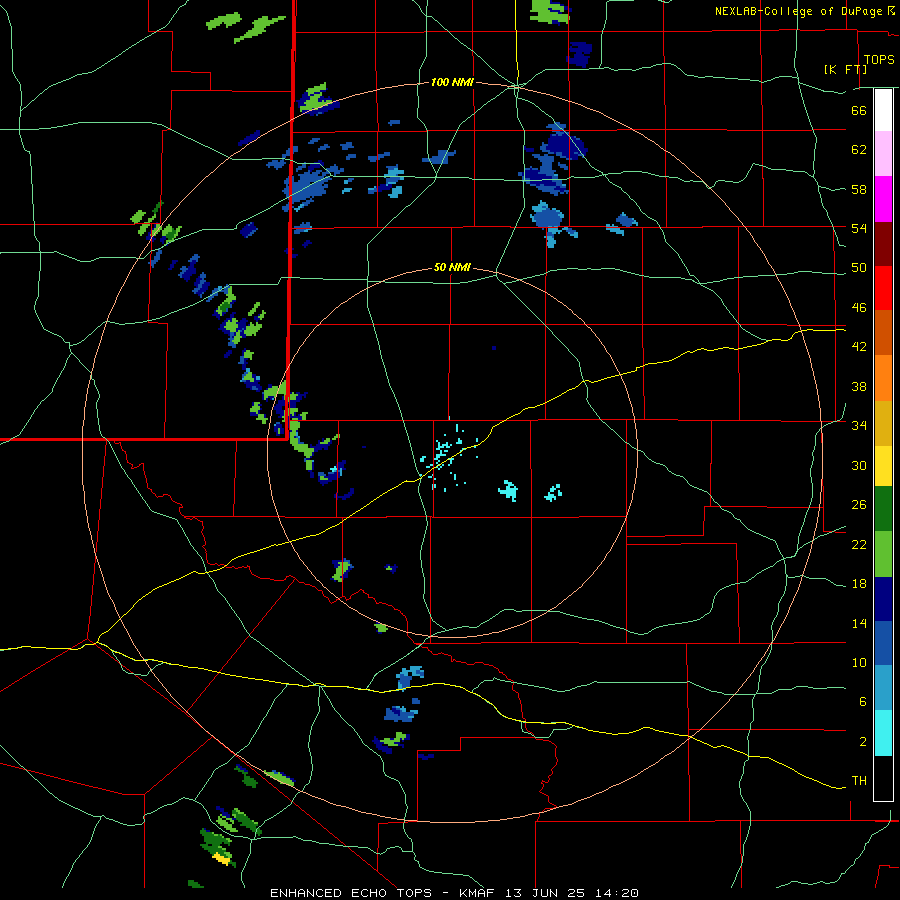Pick the bright orange legend swatch
900x900 pixels.
[x=883, y=378]
